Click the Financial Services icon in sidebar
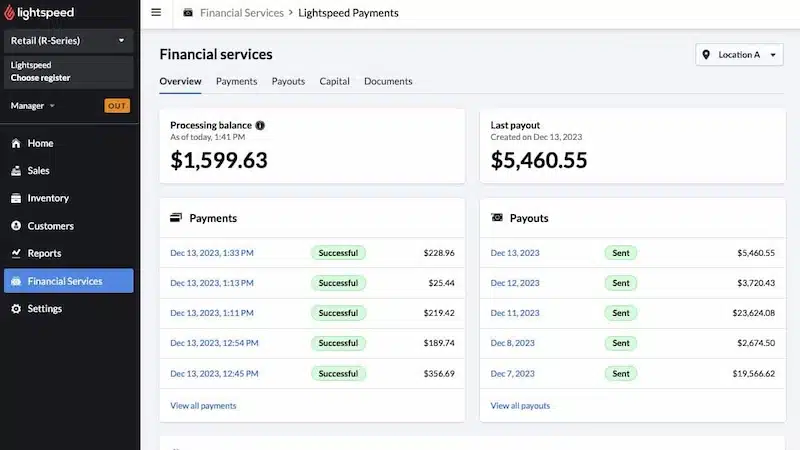Image resolution: width=800 pixels, height=450 pixels. coord(16,281)
